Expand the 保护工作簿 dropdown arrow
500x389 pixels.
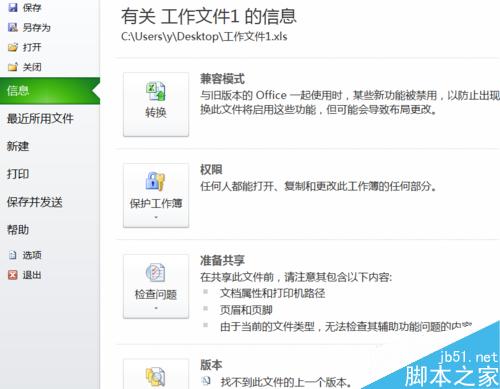point(156,217)
